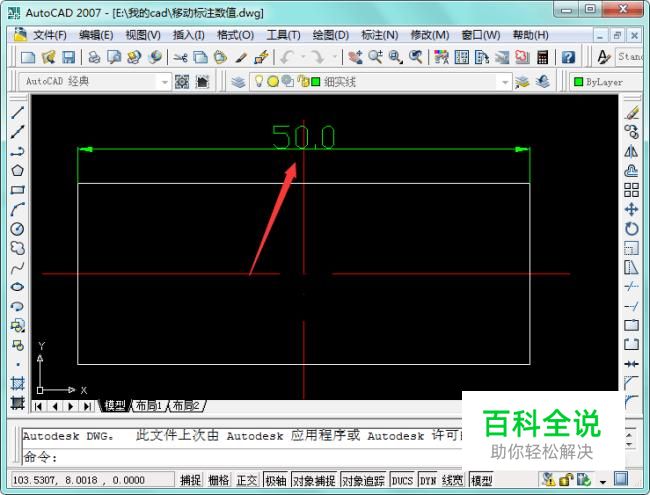Click the Help question mark icon
This screenshot has width=650, height=495.
568,57
